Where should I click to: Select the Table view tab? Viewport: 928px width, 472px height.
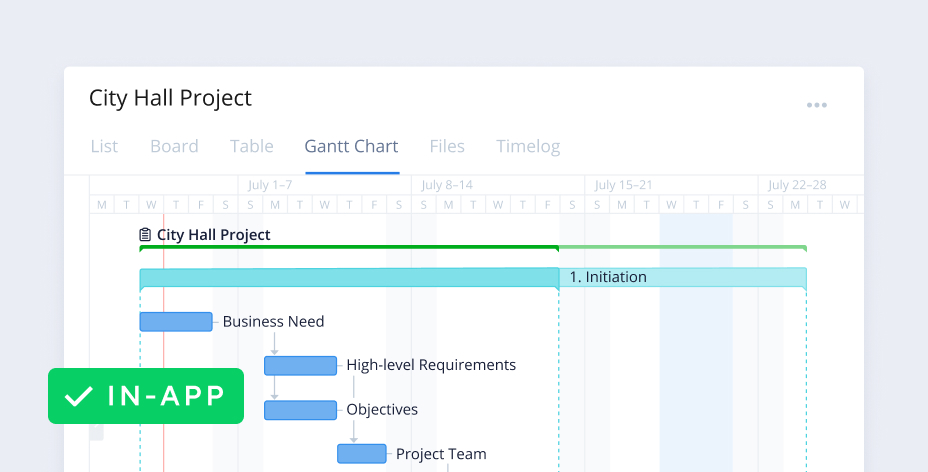pyautogui.click(x=251, y=146)
